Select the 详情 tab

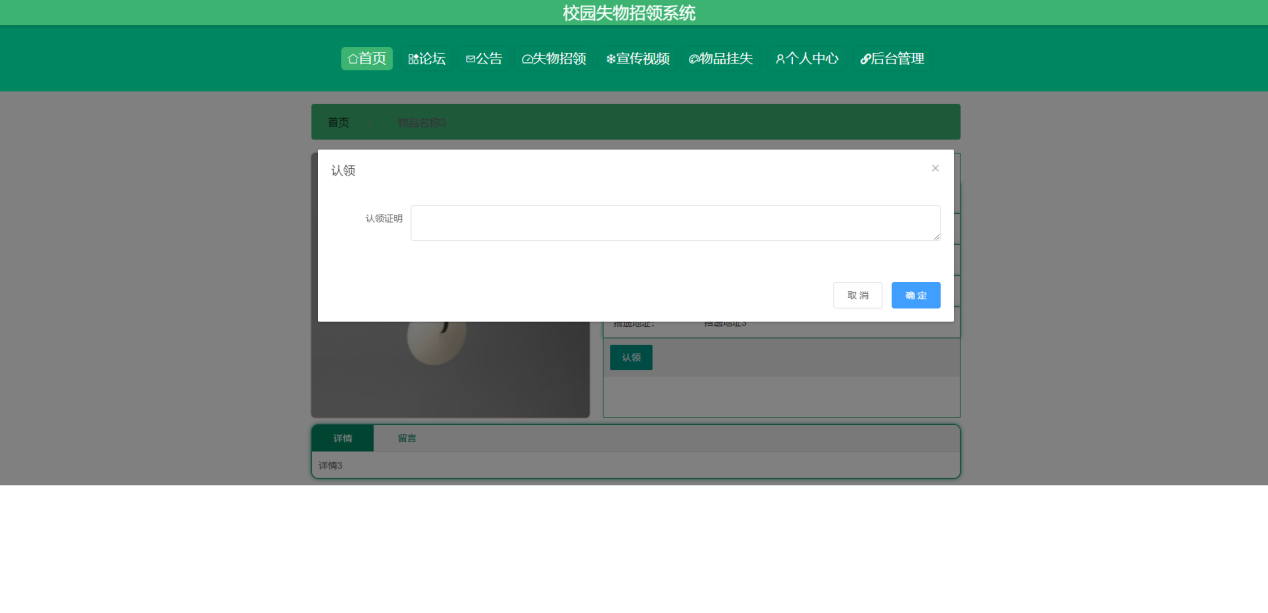[x=342, y=438]
